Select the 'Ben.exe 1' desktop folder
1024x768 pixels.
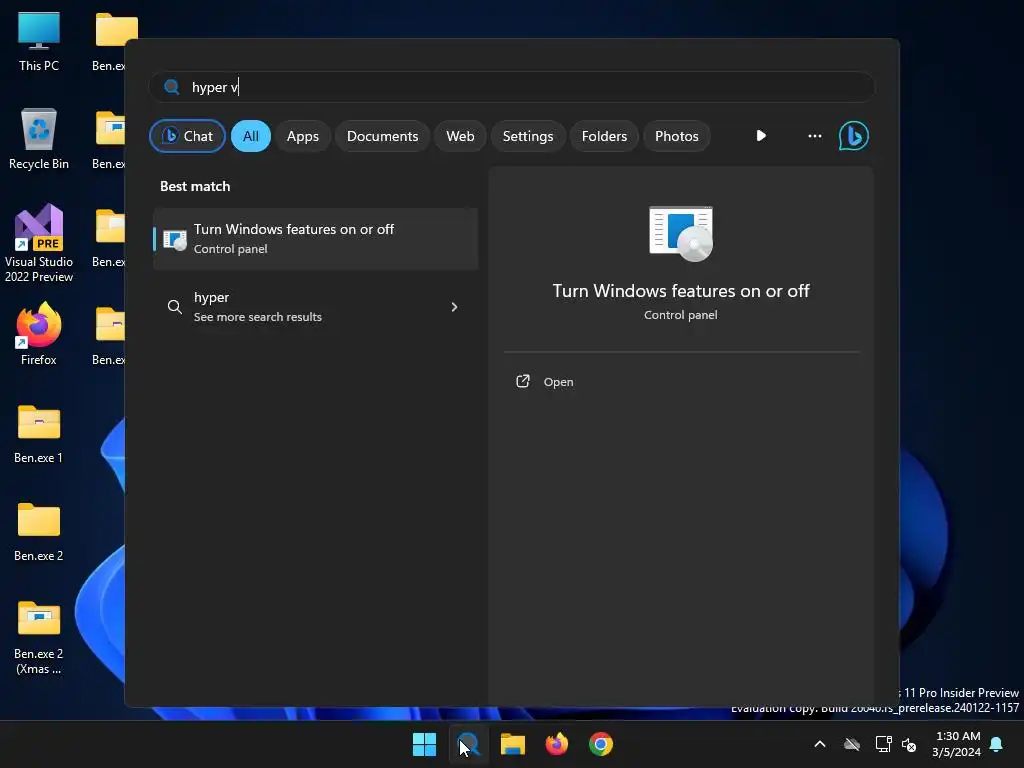coord(39,434)
